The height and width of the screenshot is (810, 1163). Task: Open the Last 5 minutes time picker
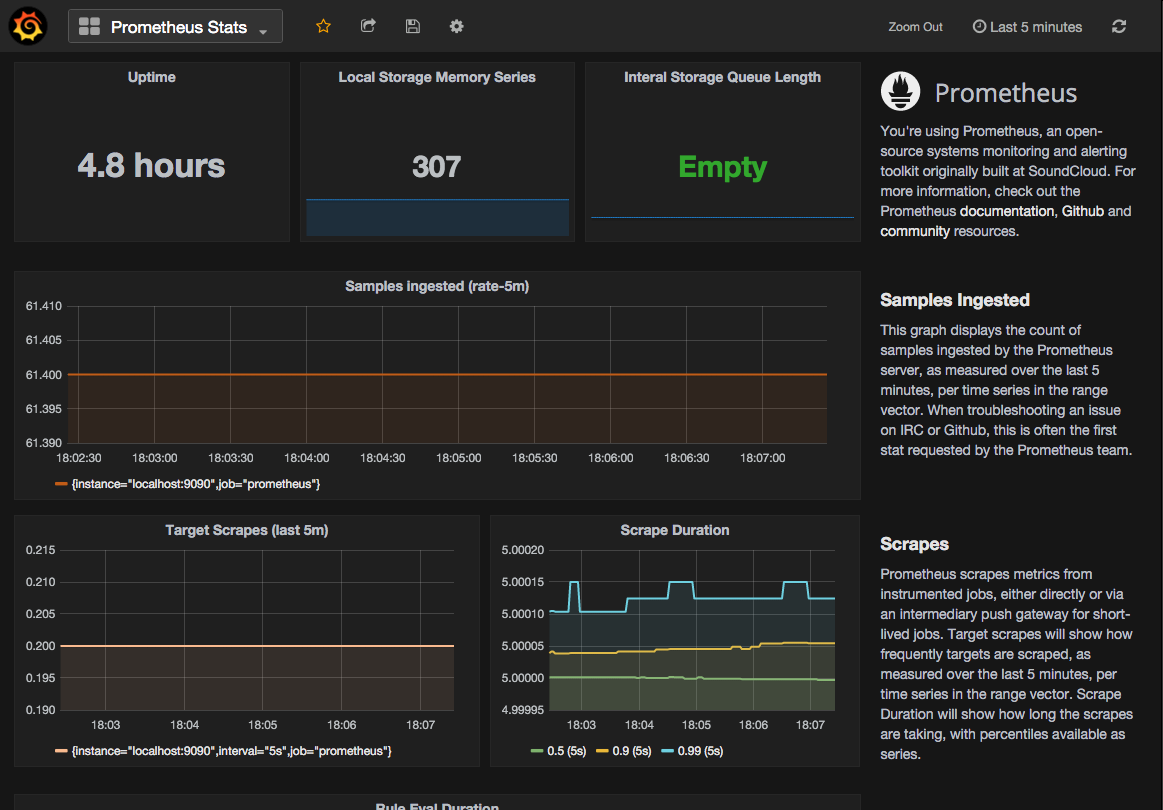click(1027, 27)
